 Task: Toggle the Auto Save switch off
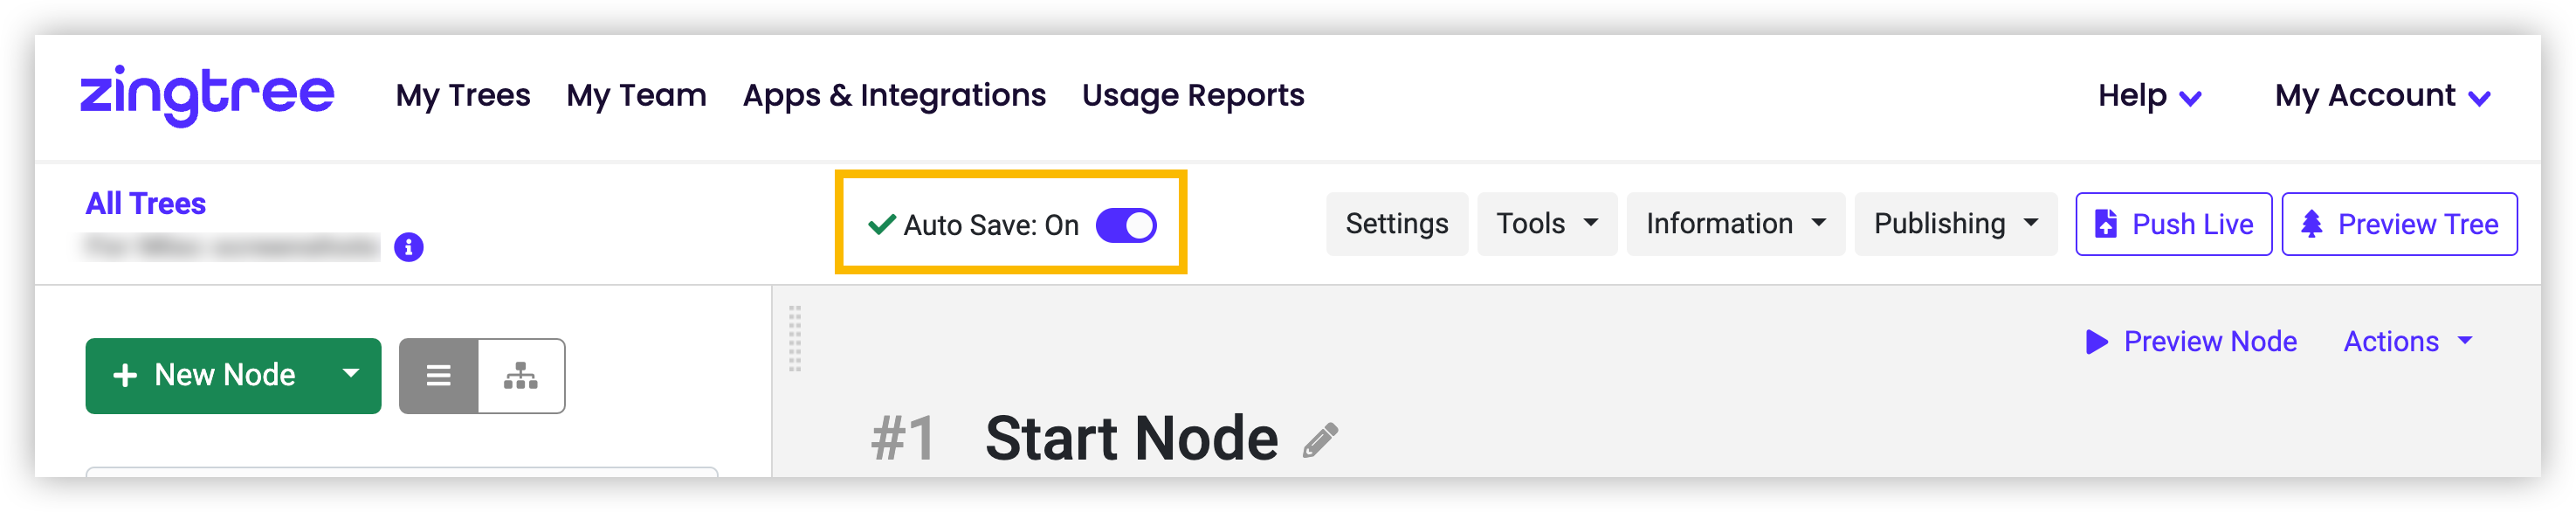(1126, 225)
